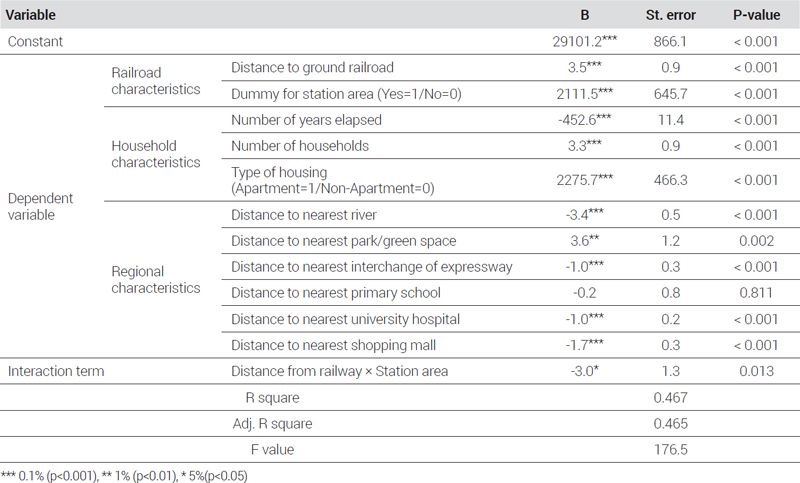Click the 'Adj. R square' label
The height and width of the screenshot is (483, 800).
272,424
